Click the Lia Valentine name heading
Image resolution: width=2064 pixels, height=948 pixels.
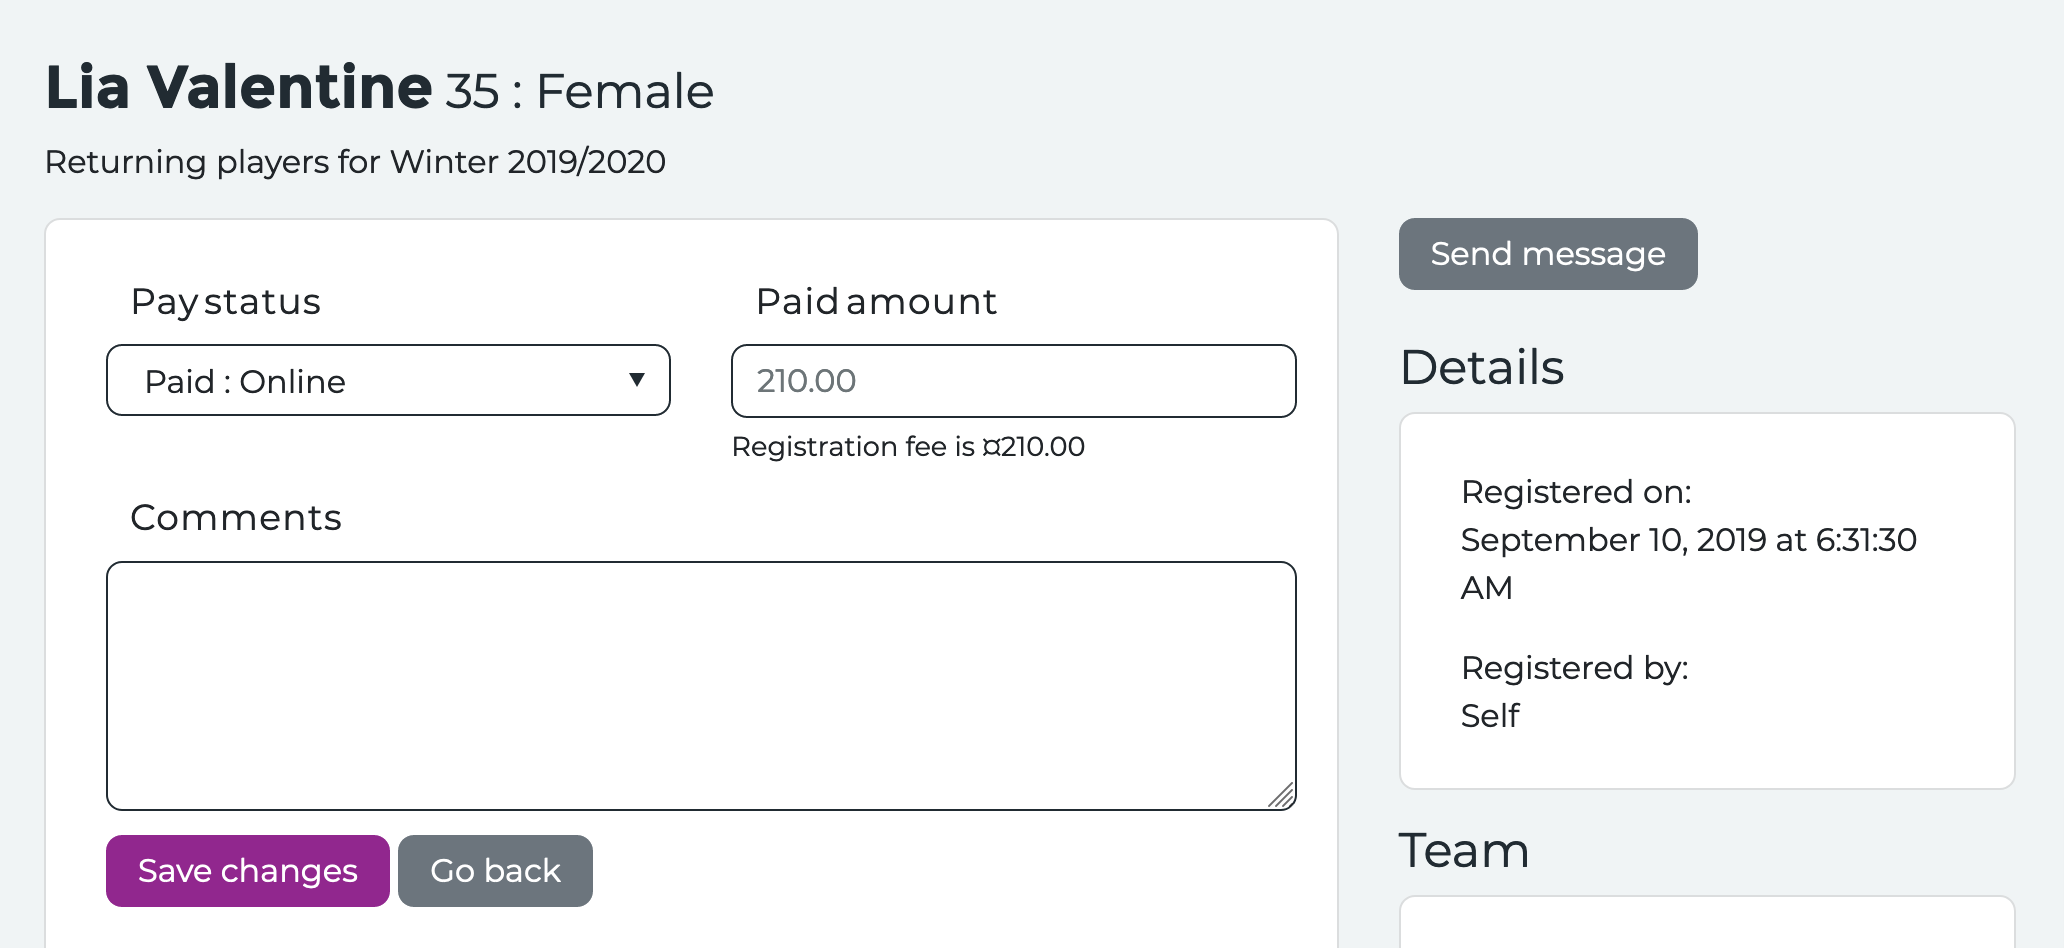[x=238, y=87]
